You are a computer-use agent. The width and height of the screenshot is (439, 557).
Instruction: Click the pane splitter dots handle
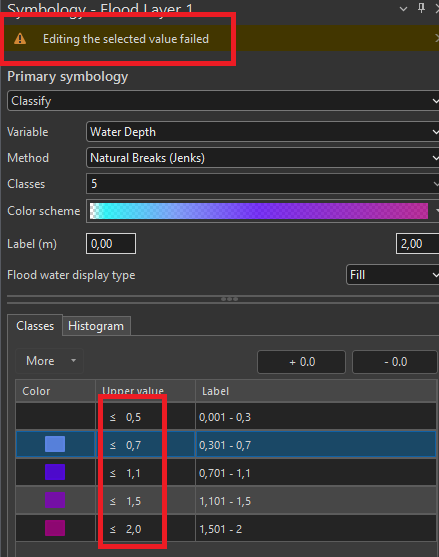(229, 299)
